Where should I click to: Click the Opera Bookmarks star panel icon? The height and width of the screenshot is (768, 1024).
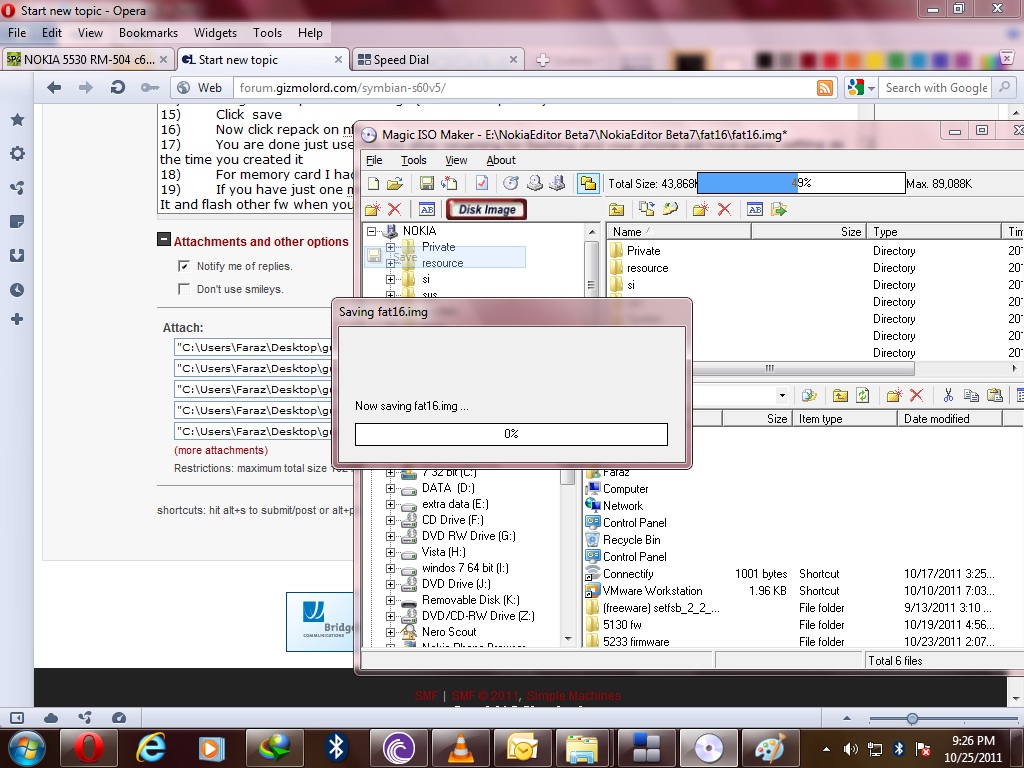[18, 120]
